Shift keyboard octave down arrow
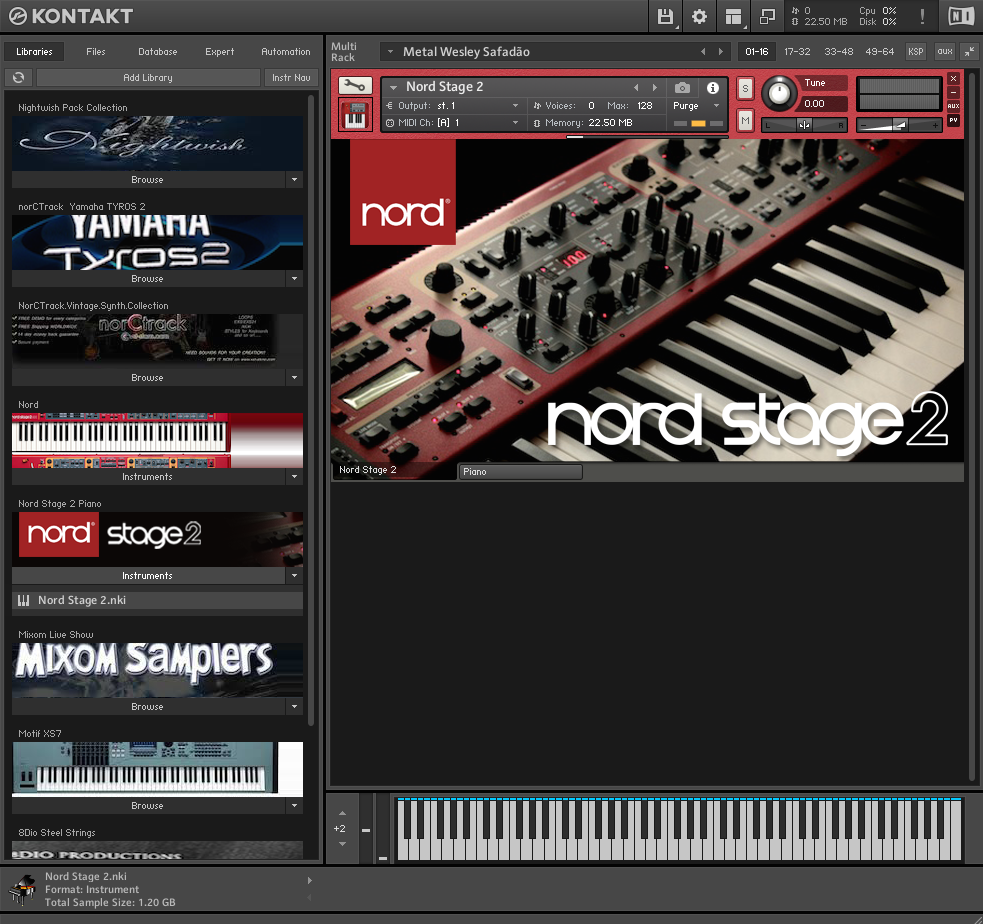The height and width of the screenshot is (924, 983). (x=342, y=844)
